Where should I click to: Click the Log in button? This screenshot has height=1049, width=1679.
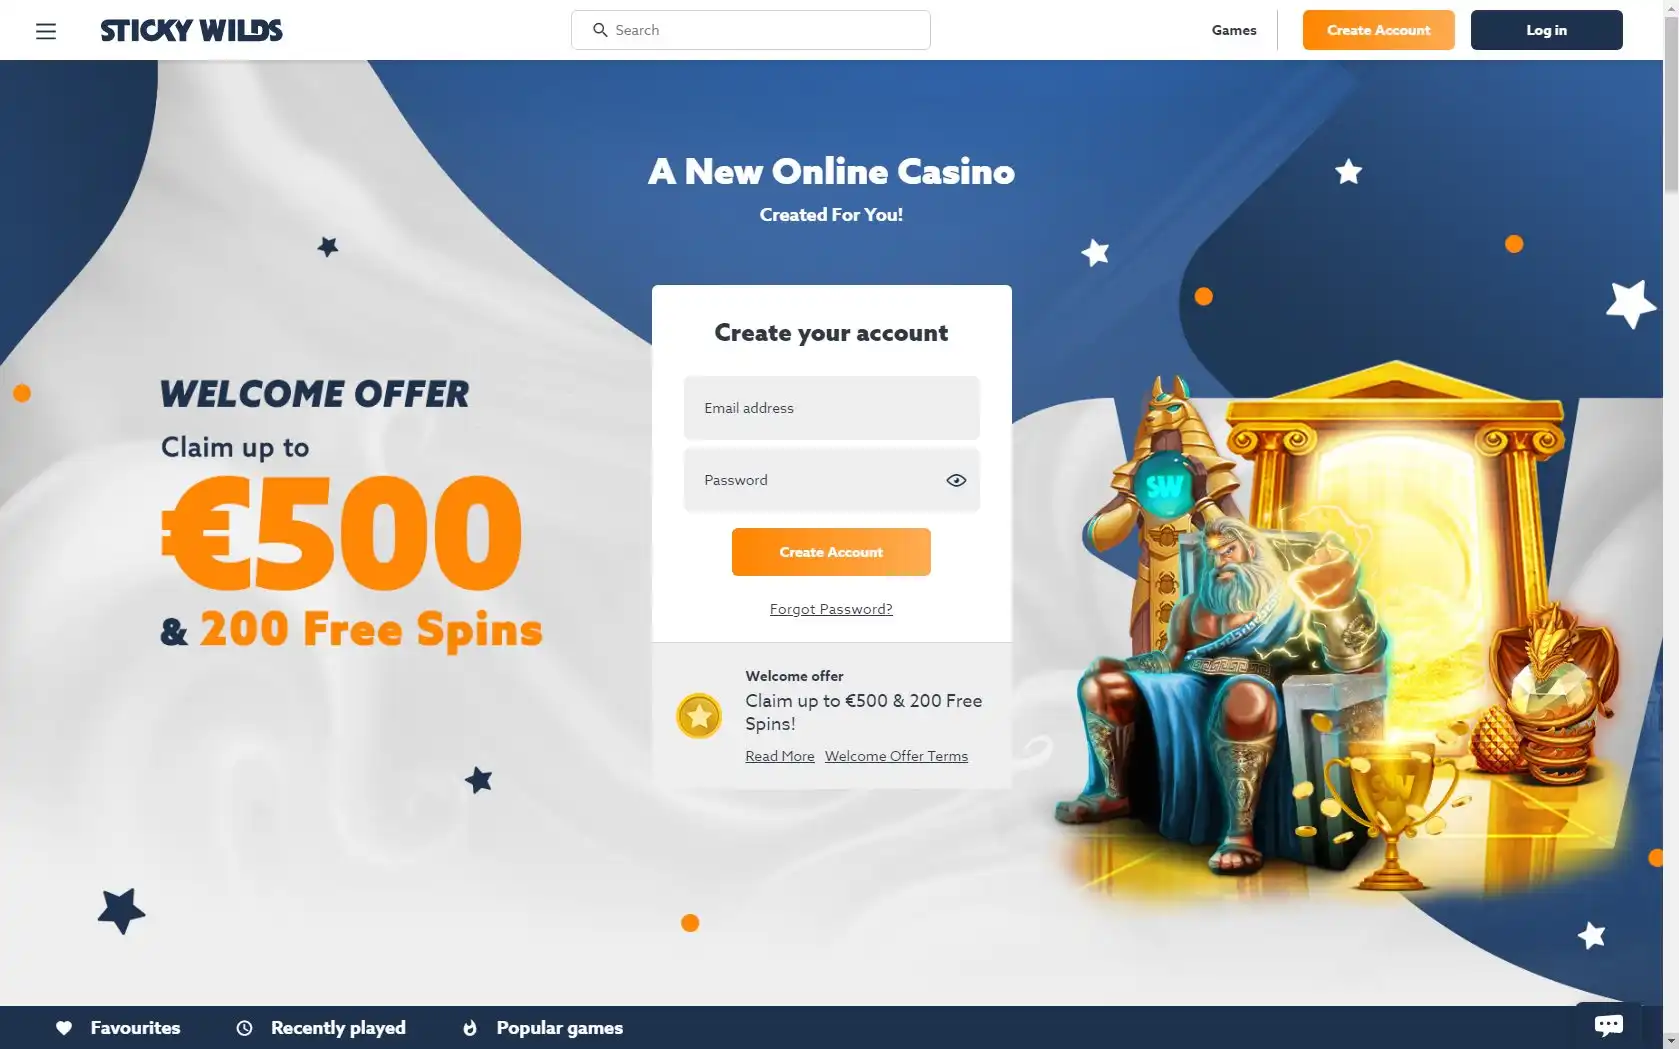pyautogui.click(x=1546, y=30)
